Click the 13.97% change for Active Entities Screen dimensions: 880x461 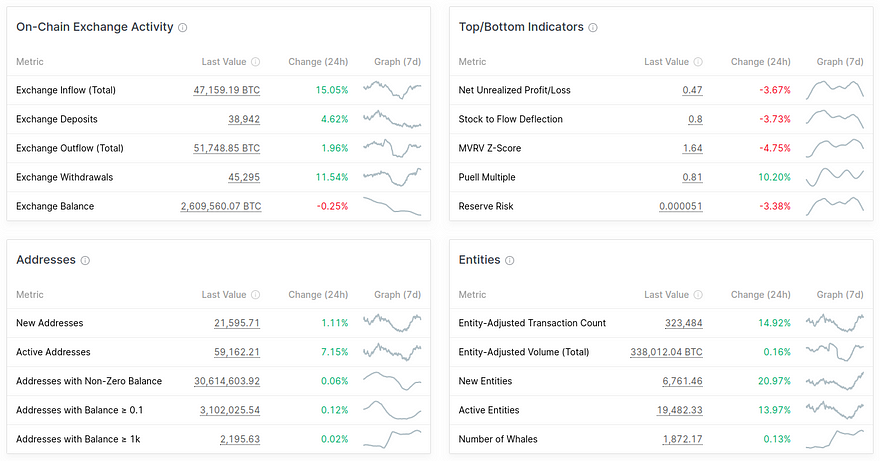pyautogui.click(x=774, y=410)
